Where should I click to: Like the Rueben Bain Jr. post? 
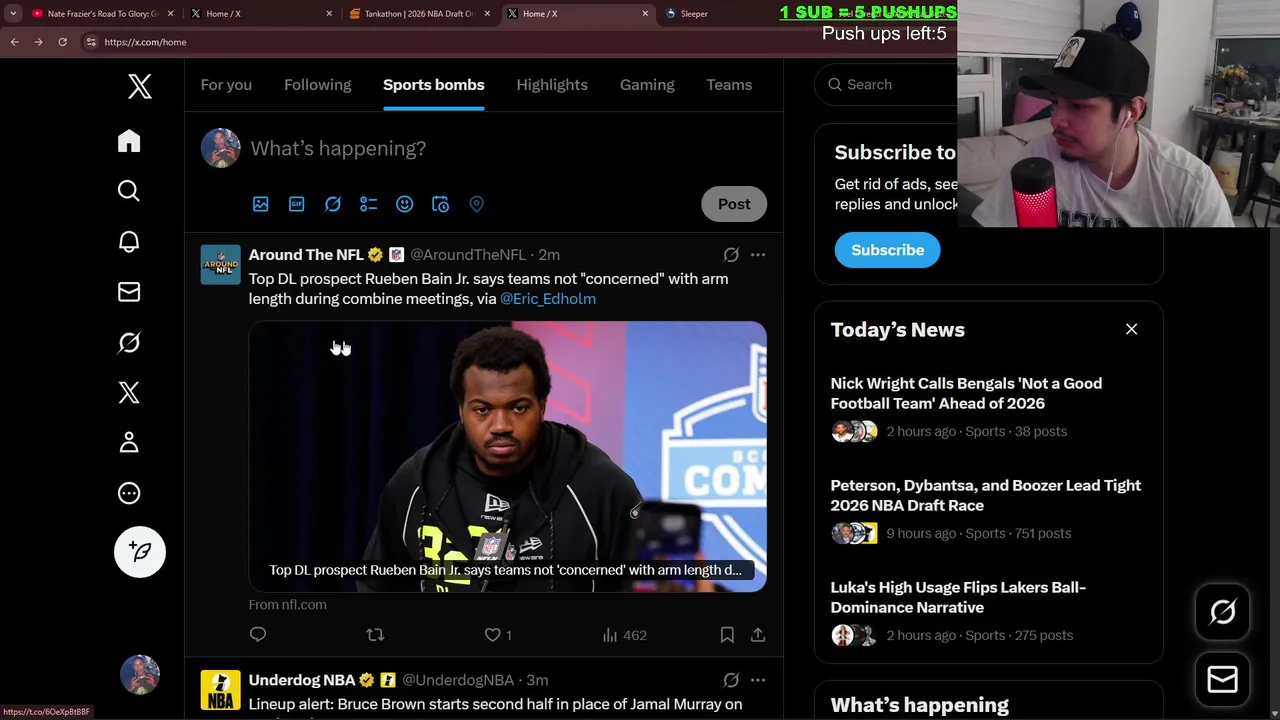pos(498,635)
